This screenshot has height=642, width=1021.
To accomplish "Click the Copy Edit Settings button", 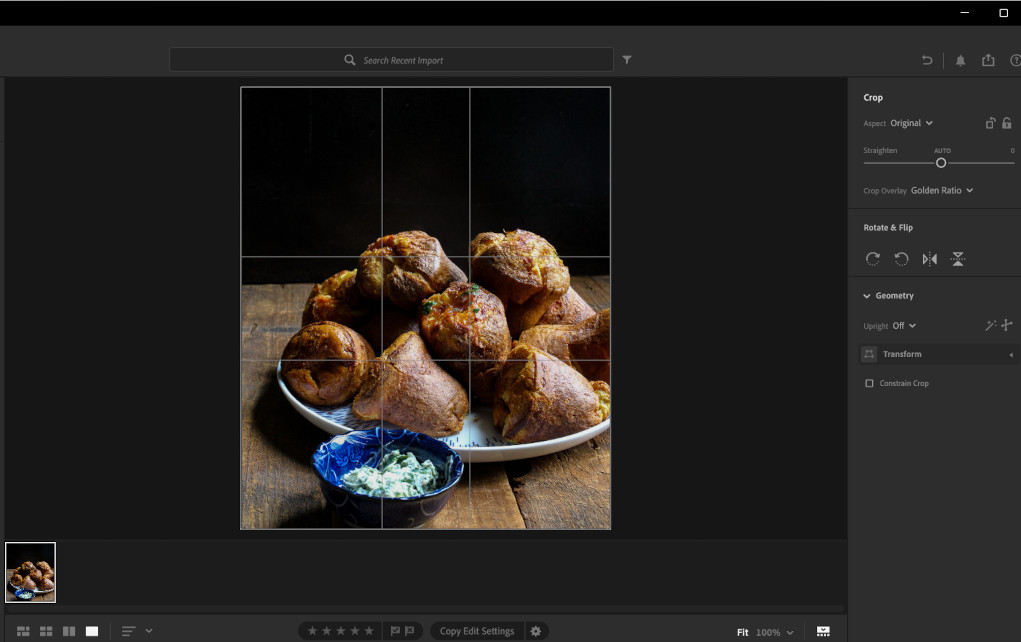I will [x=477, y=631].
